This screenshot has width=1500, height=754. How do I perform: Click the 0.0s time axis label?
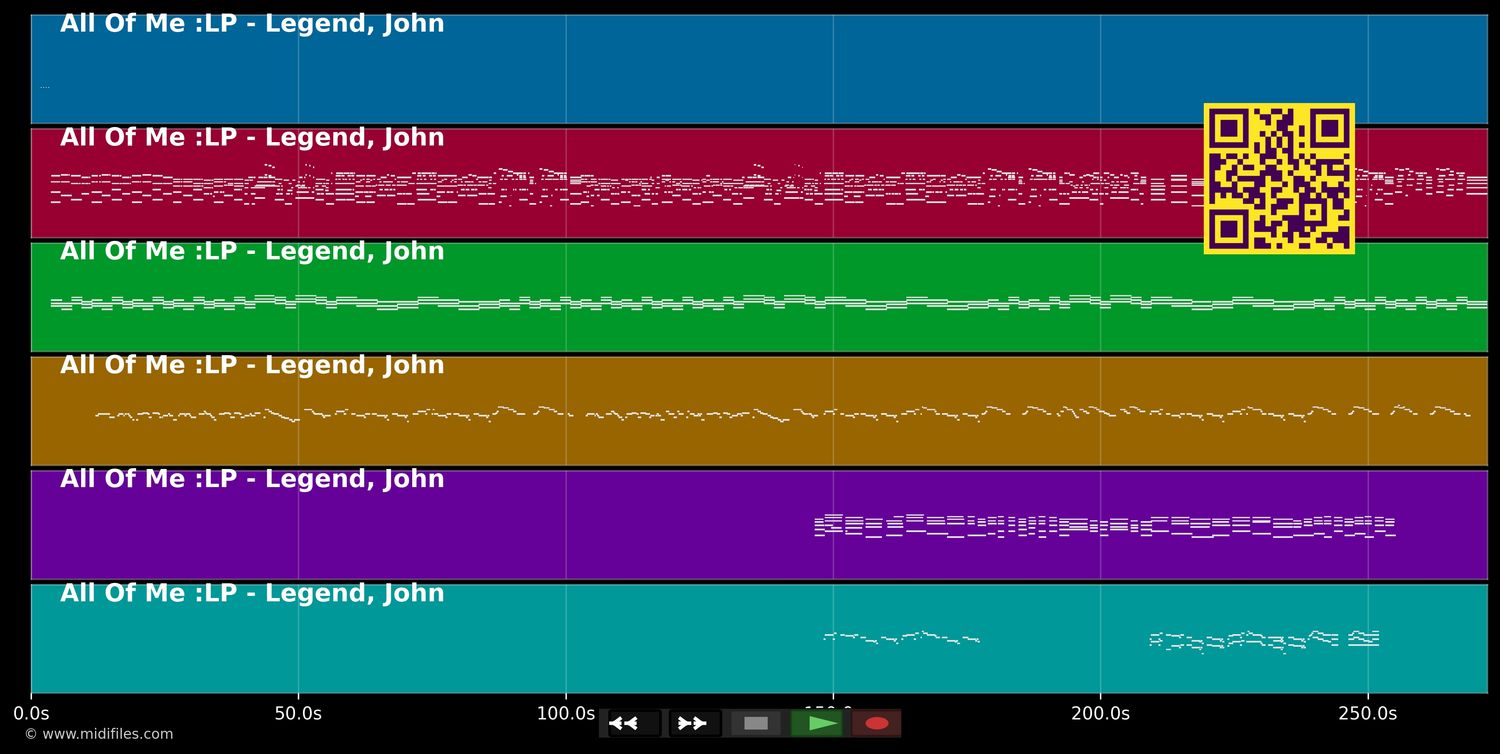tap(31, 714)
